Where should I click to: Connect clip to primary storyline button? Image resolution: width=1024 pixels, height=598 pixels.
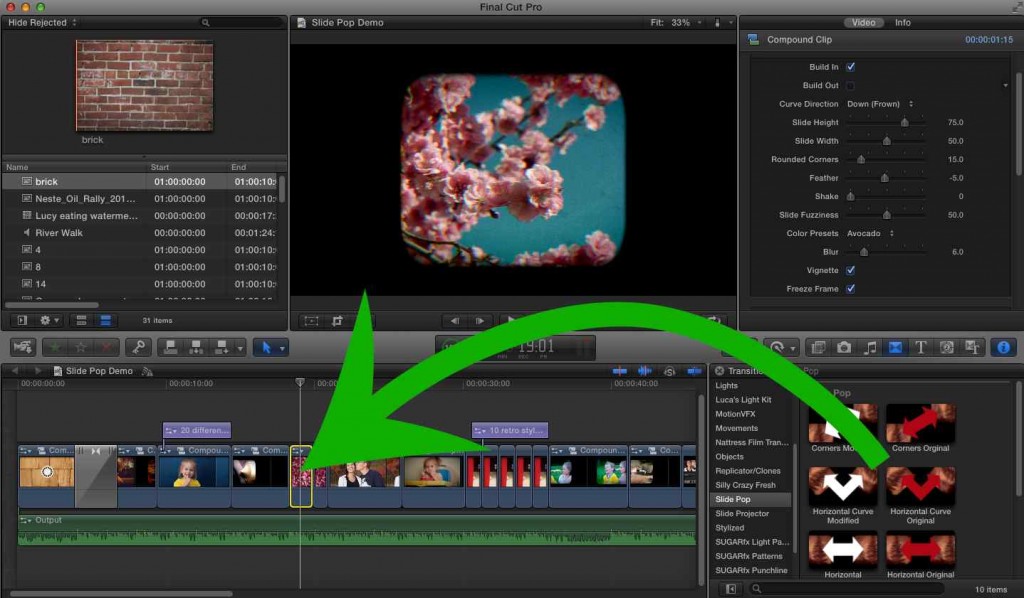(x=170, y=347)
